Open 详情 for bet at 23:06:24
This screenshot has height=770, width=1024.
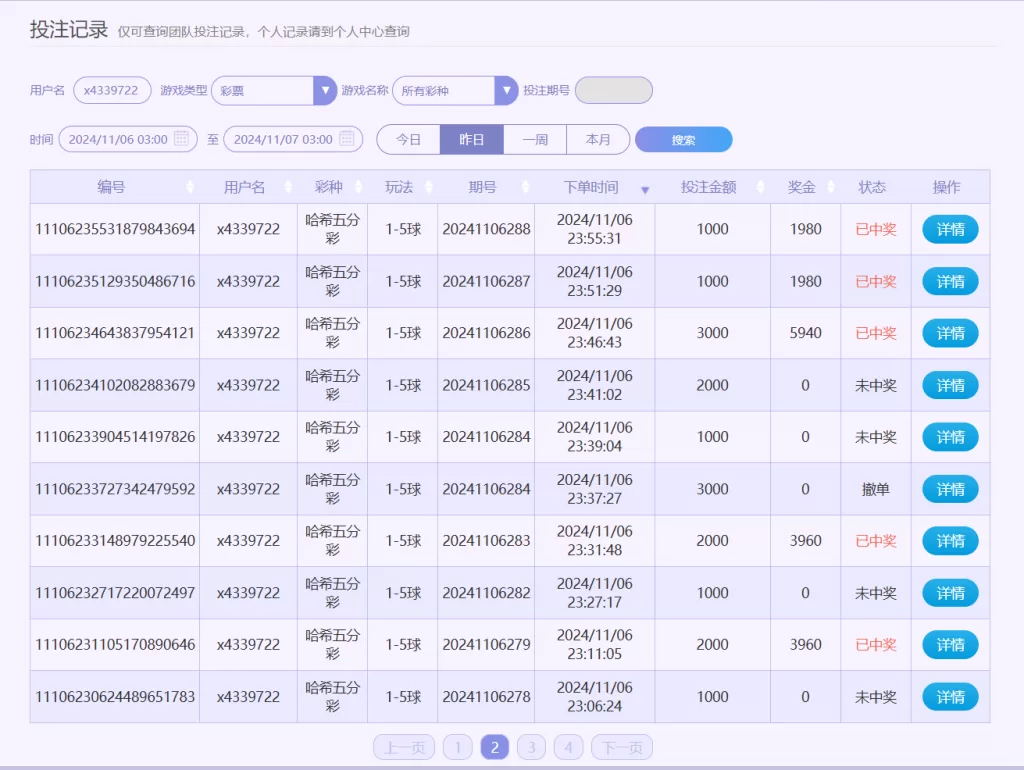click(x=950, y=697)
